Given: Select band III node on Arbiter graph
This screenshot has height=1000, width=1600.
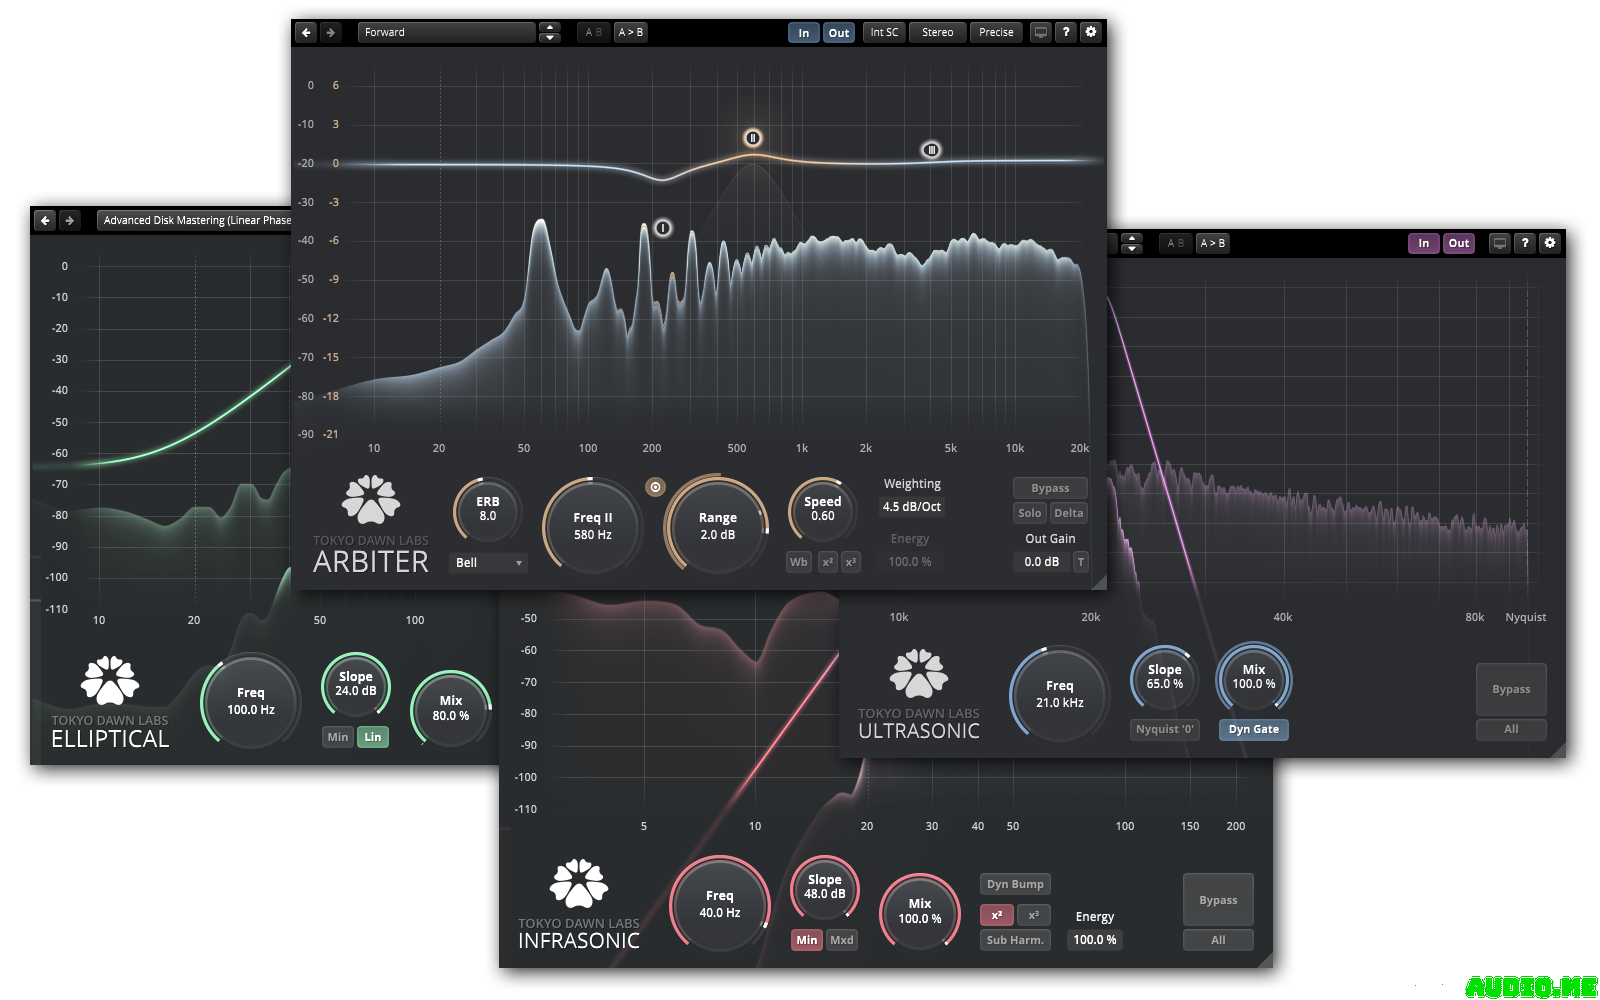Looking at the screenshot, I should pyautogui.click(x=931, y=150).
